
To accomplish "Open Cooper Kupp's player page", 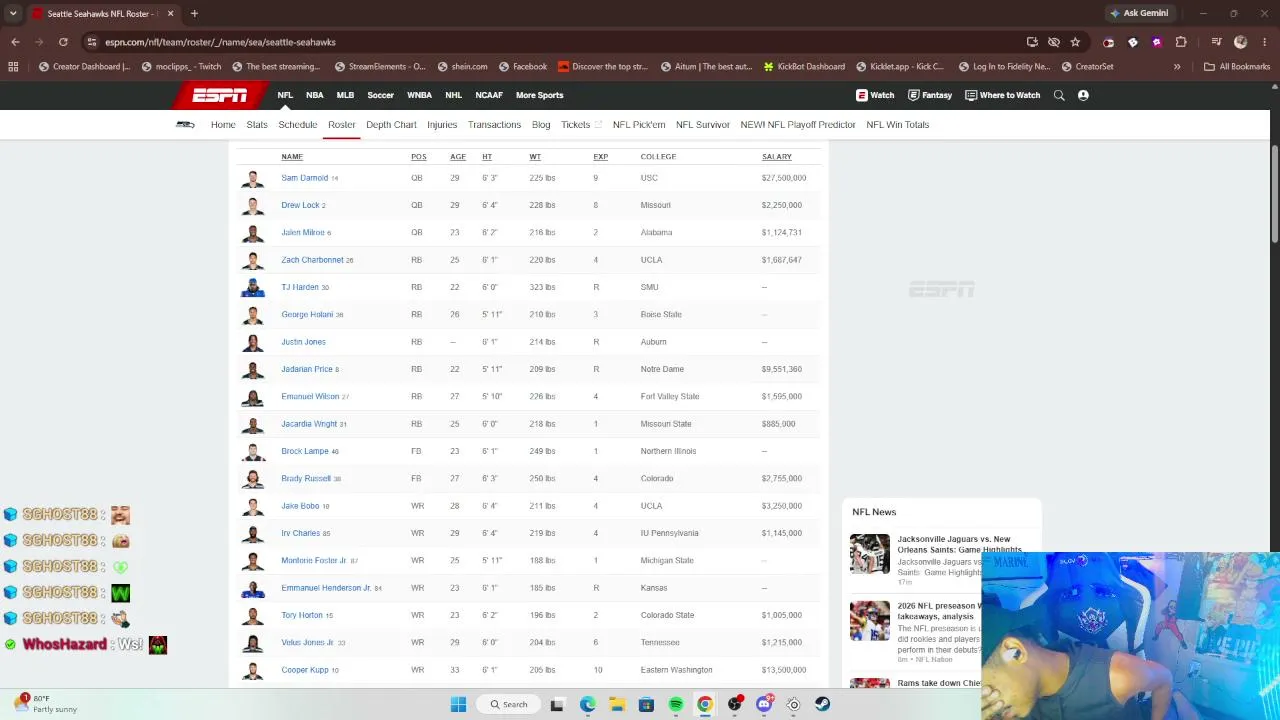I will tap(305, 670).
